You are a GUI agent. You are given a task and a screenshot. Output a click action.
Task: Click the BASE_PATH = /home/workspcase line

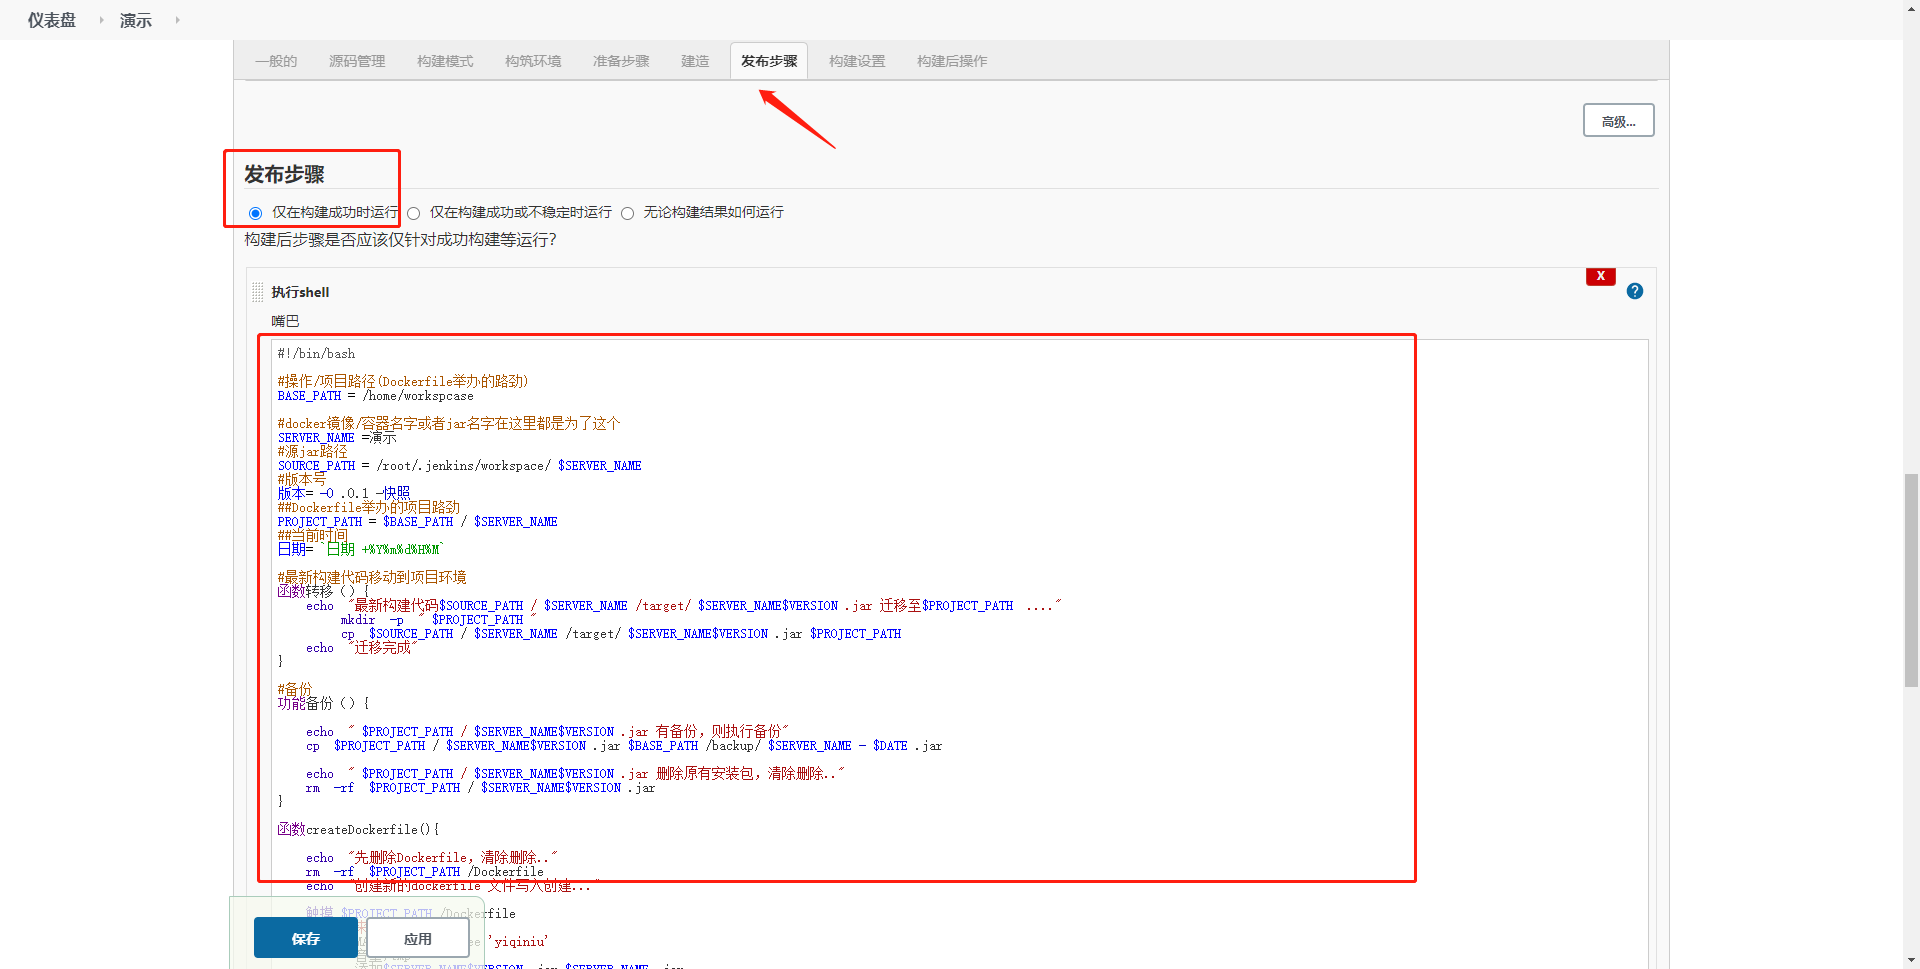376,396
